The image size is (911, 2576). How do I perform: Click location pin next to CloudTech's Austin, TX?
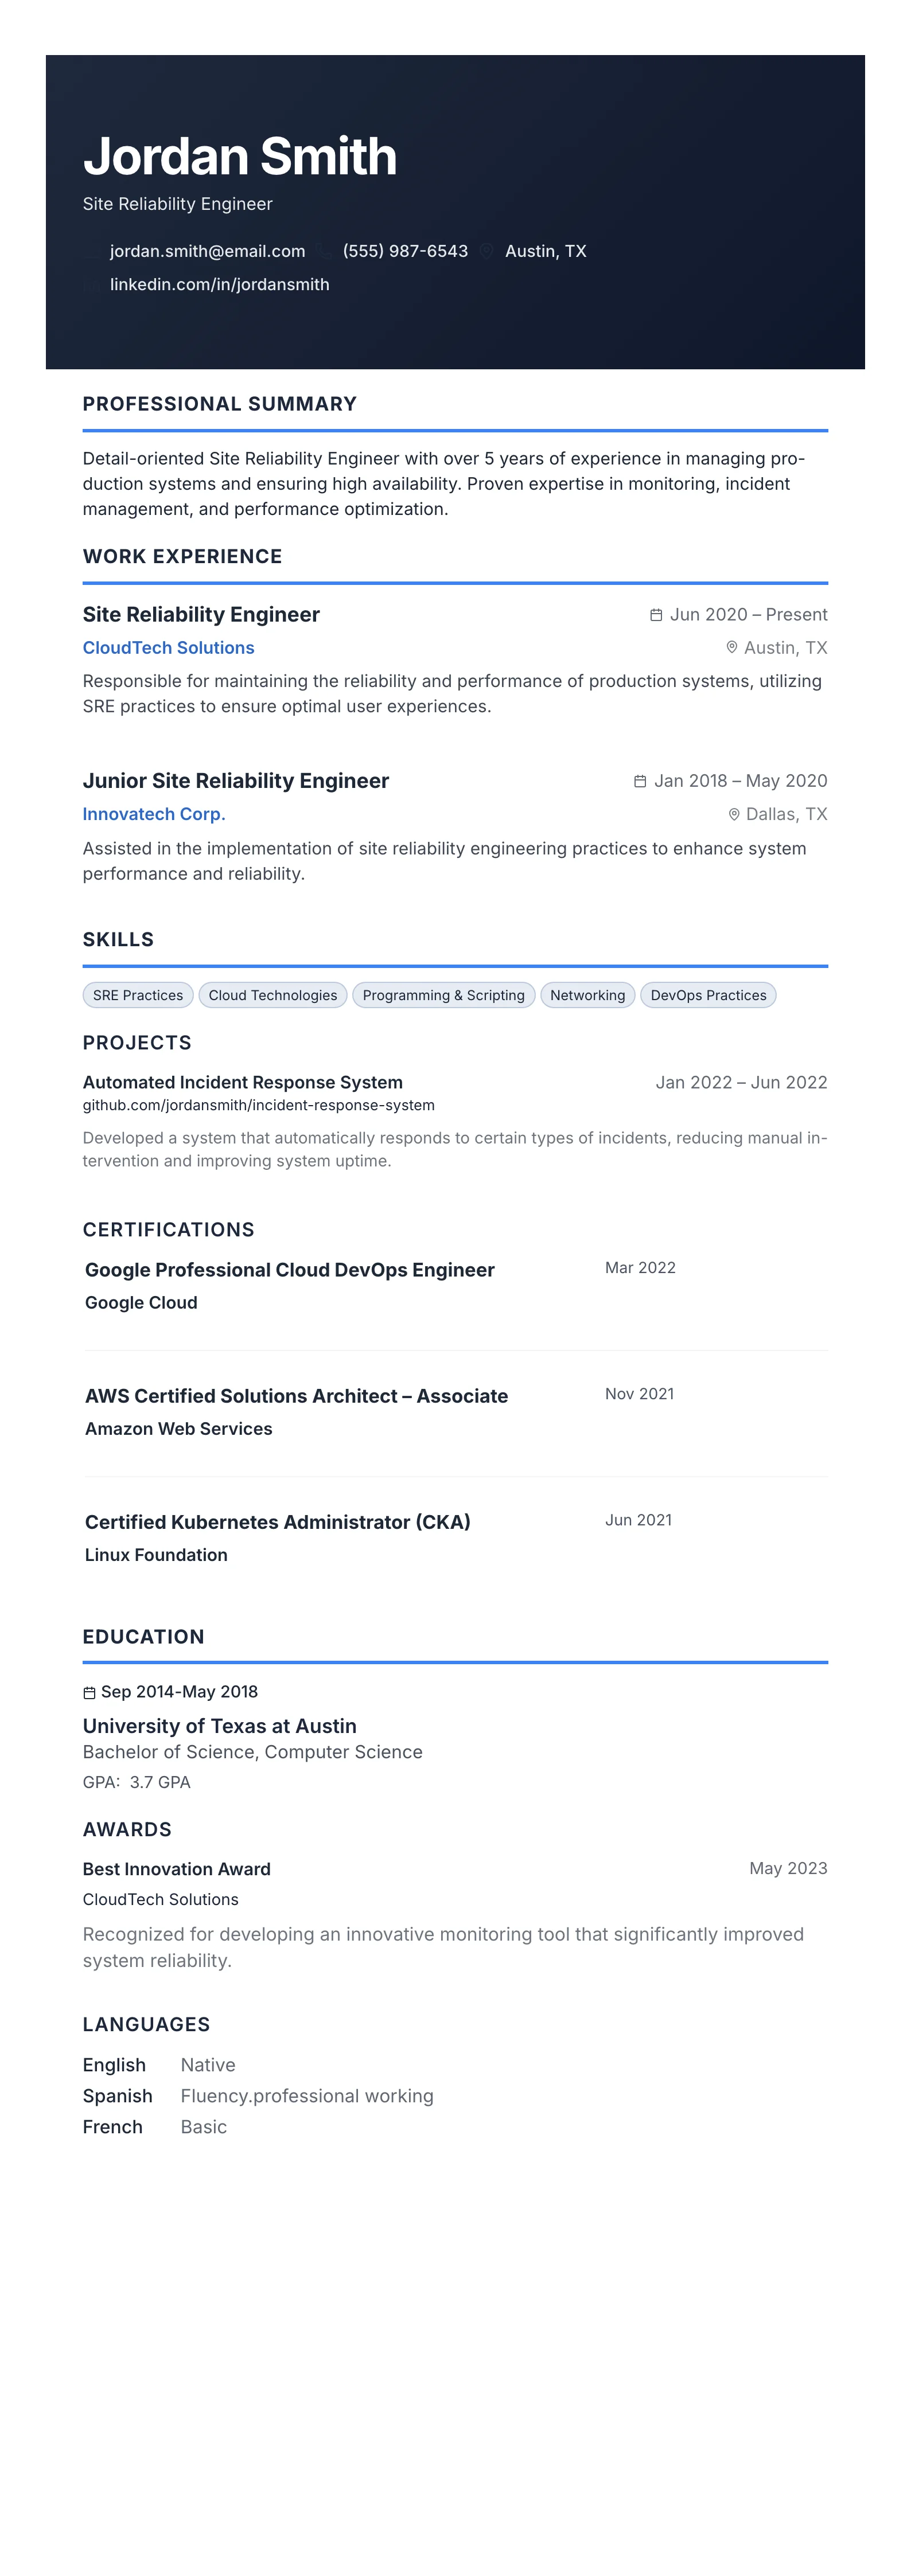tap(732, 648)
